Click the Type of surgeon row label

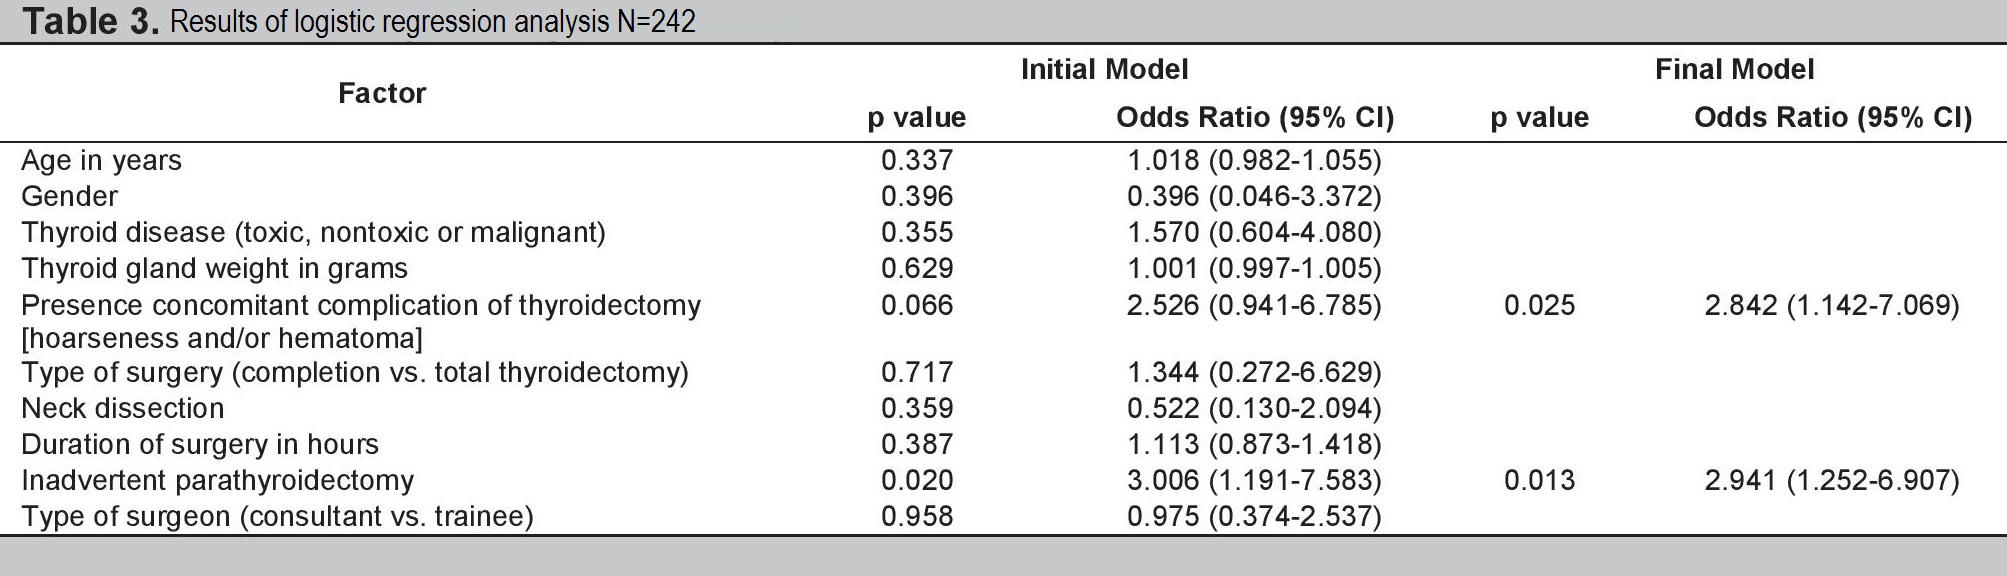pyautogui.click(x=277, y=516)
